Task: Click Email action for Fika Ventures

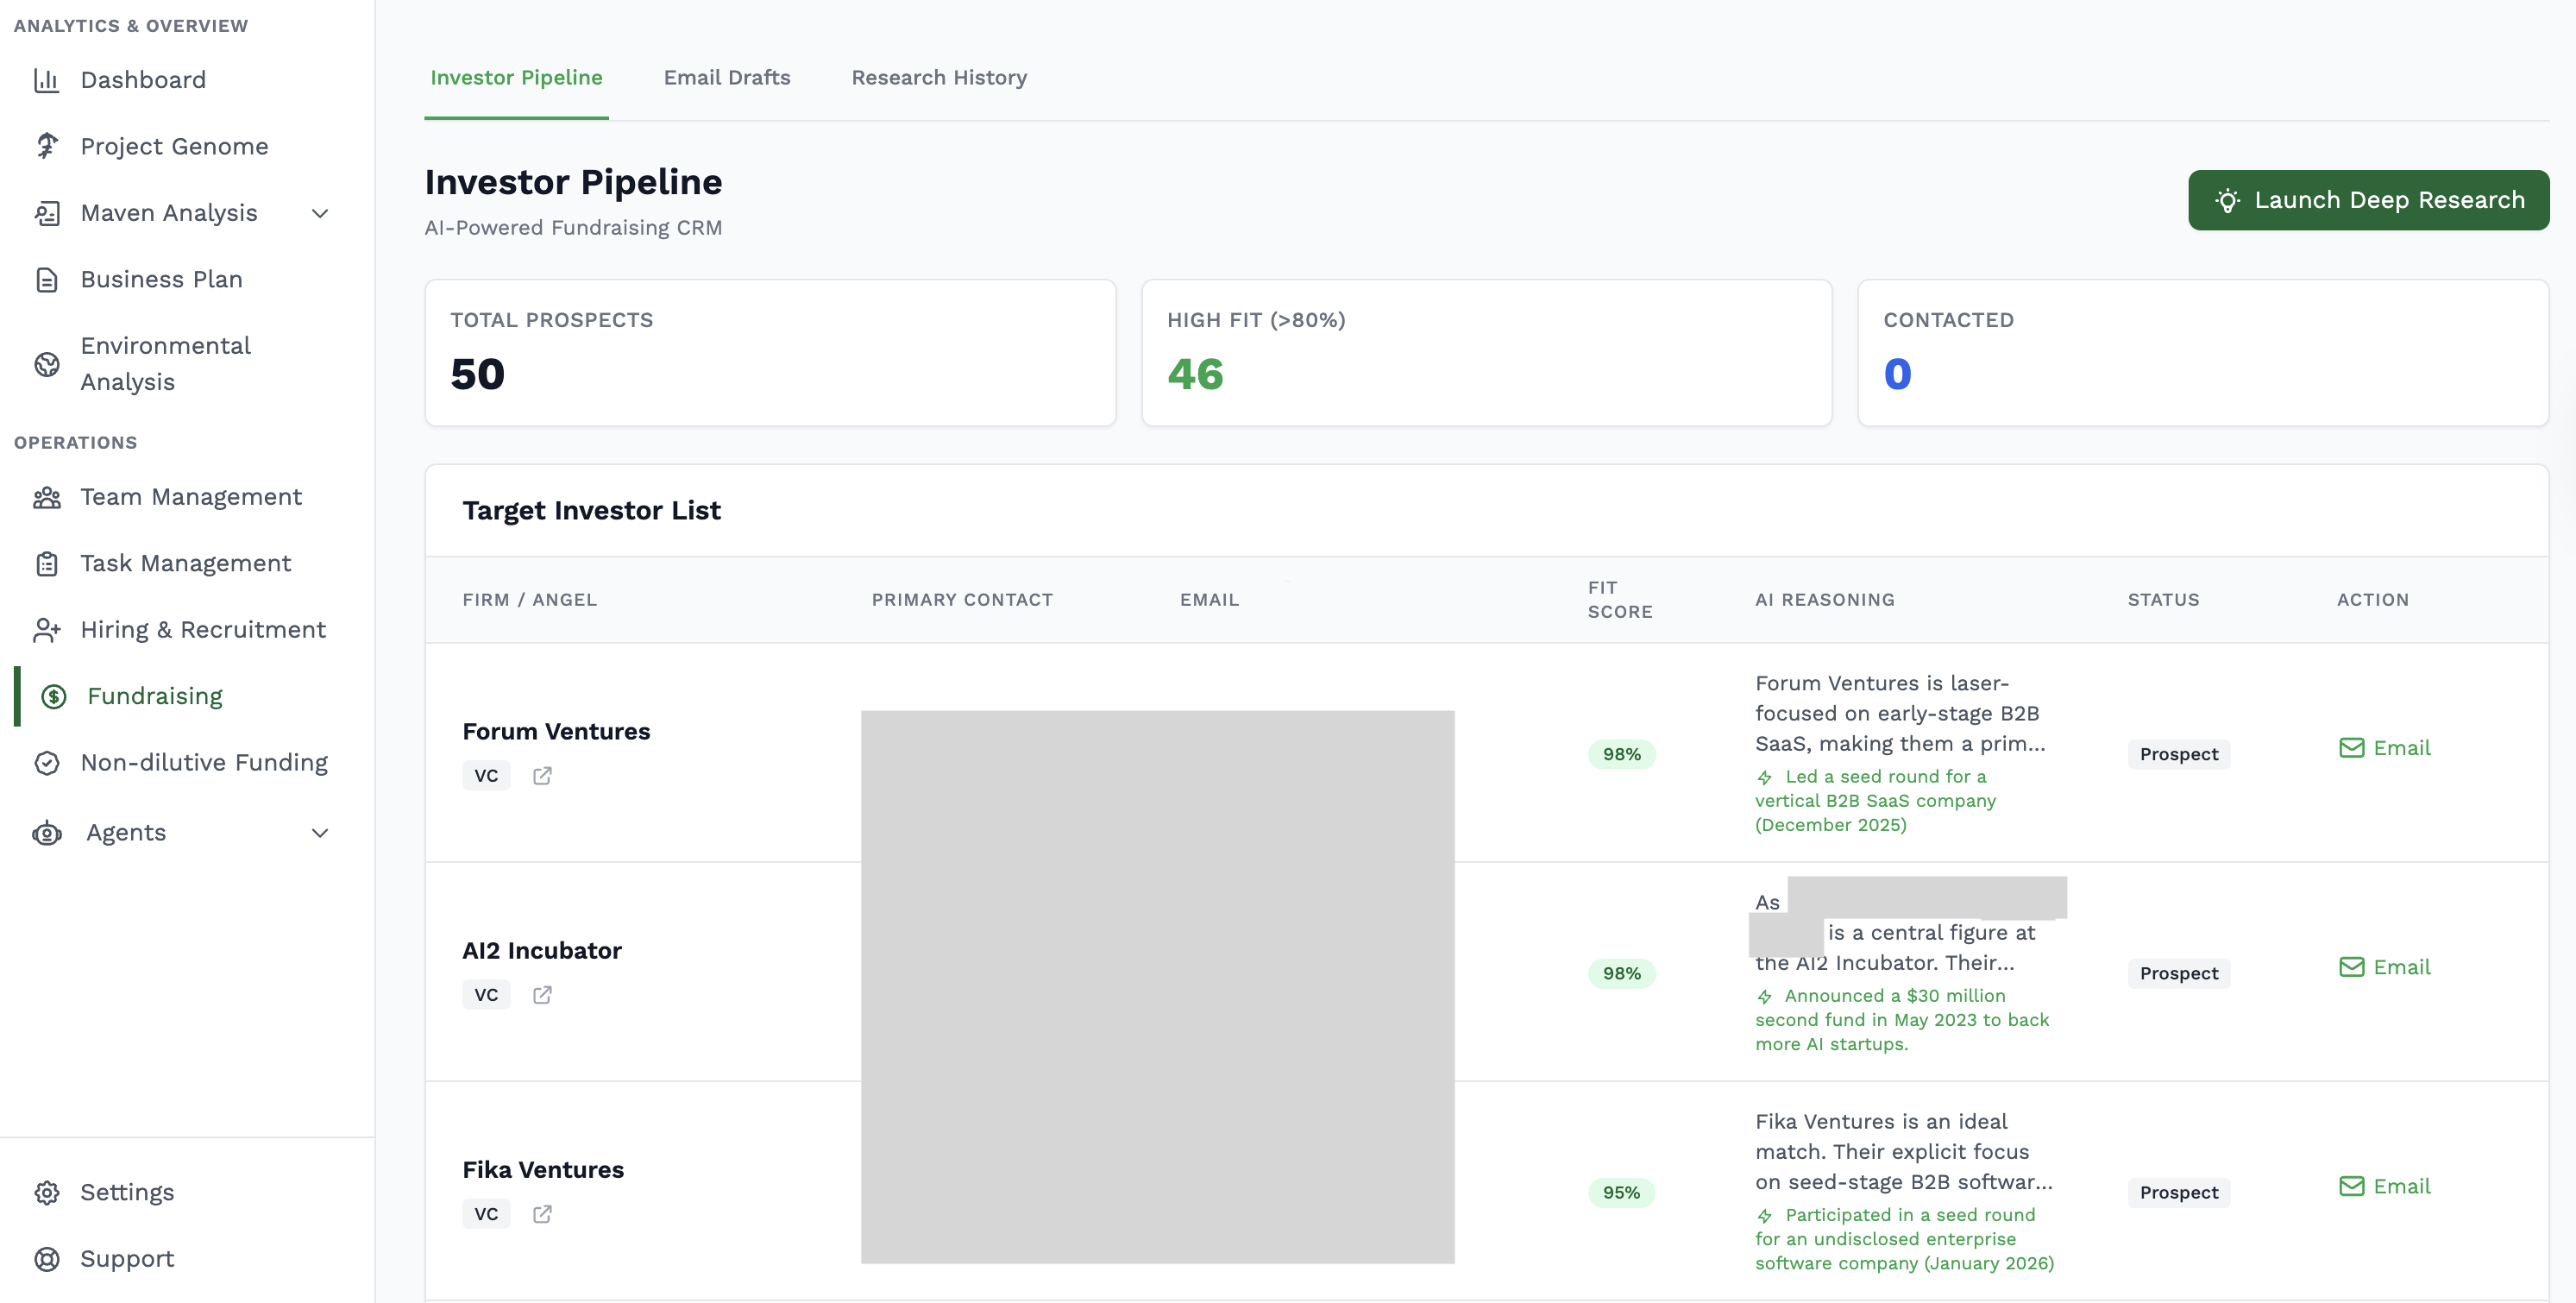Action: (2386, 1186)
